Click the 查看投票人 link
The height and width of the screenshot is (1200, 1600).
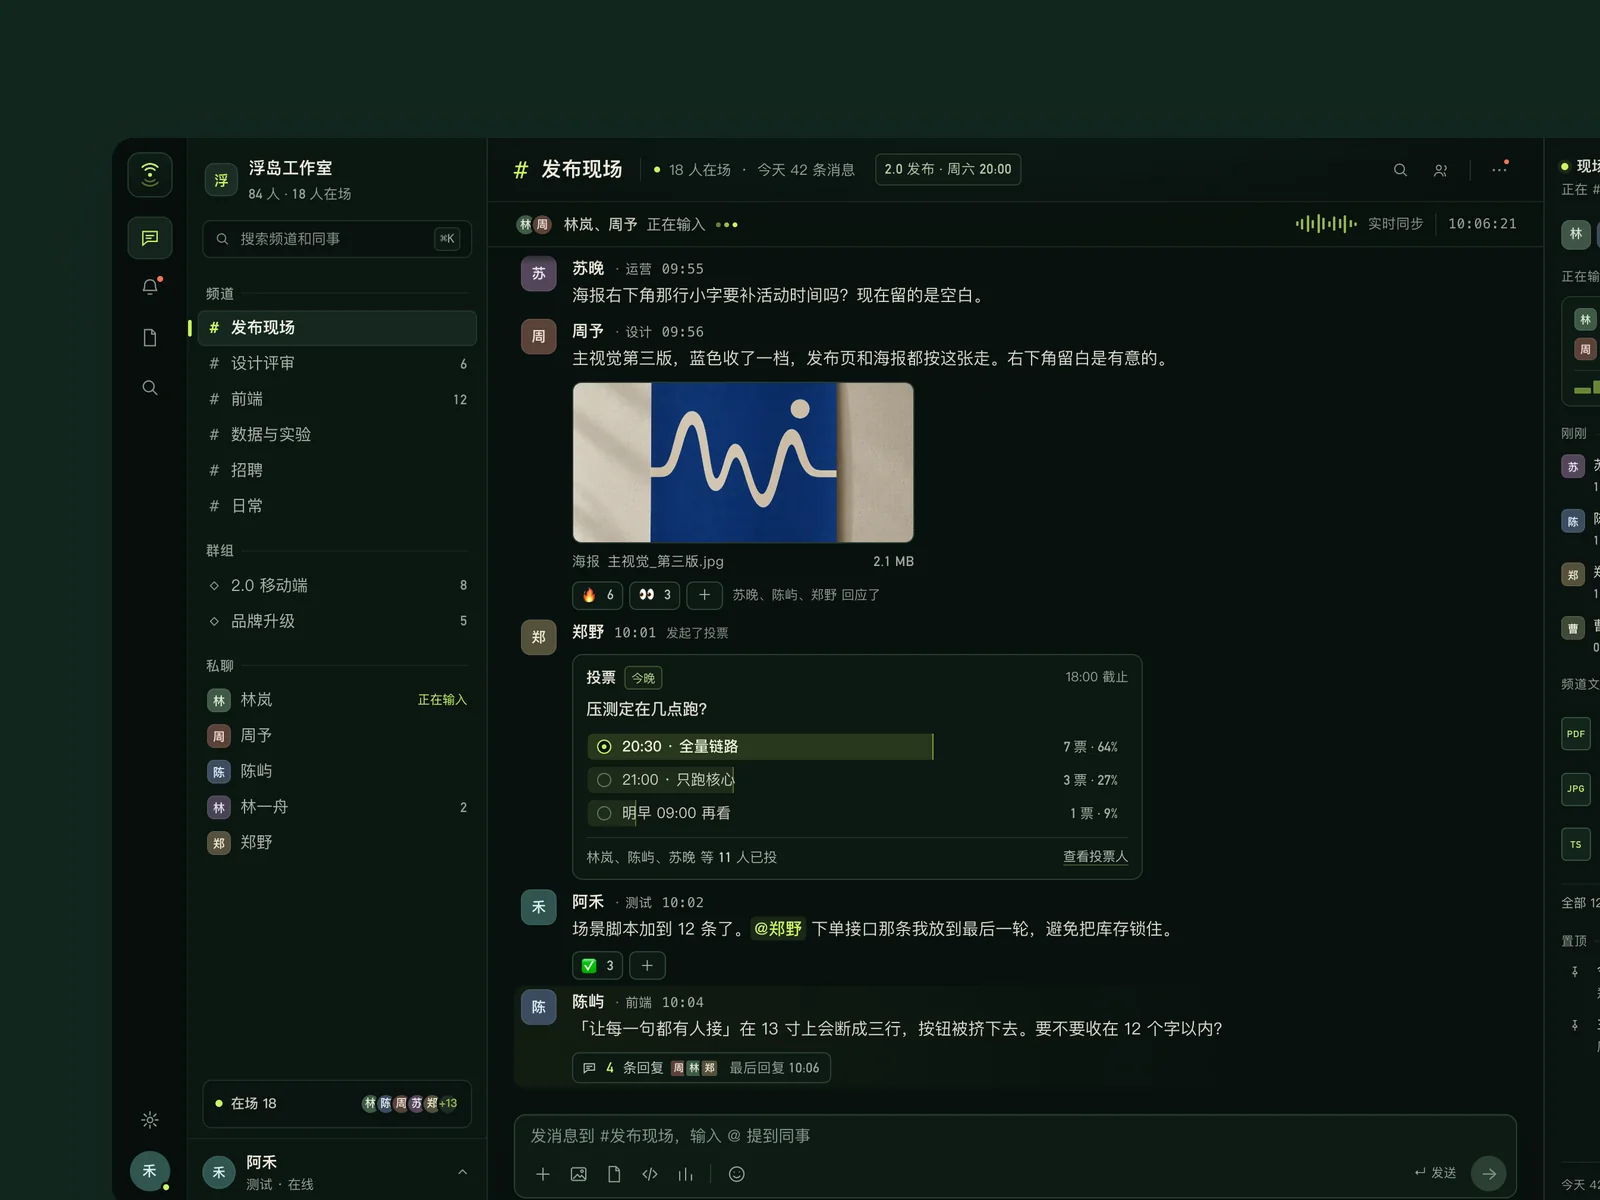pyautogui.click(x=1095, y=857)
